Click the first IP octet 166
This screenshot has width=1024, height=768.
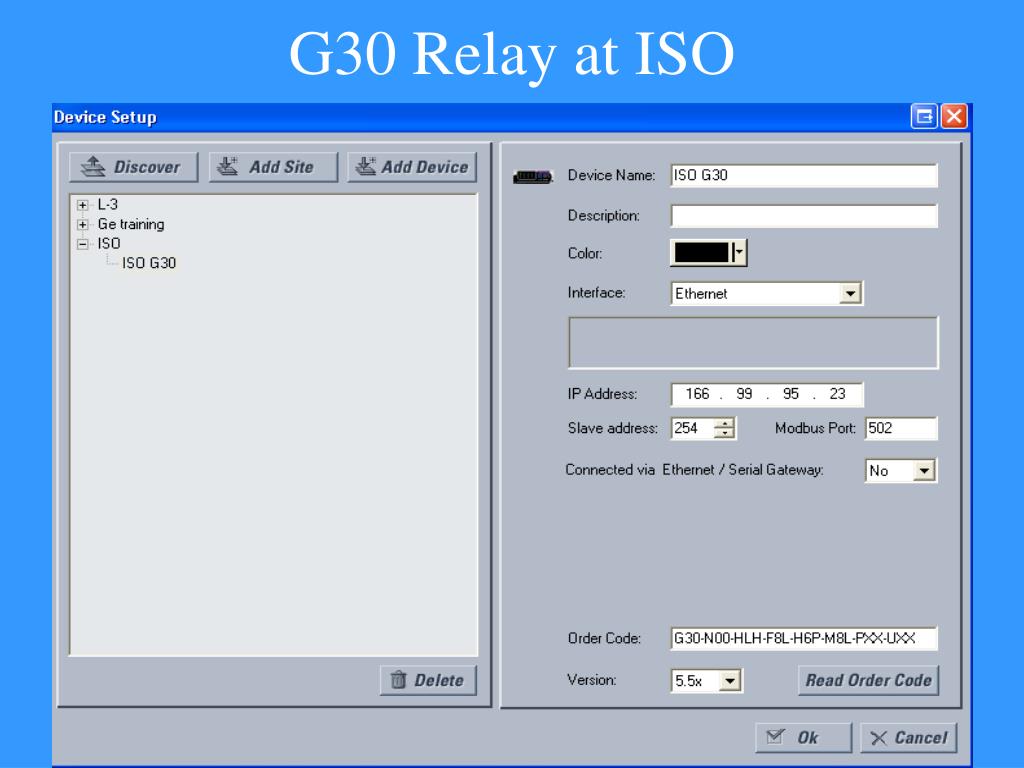click(x=697, y=394)
